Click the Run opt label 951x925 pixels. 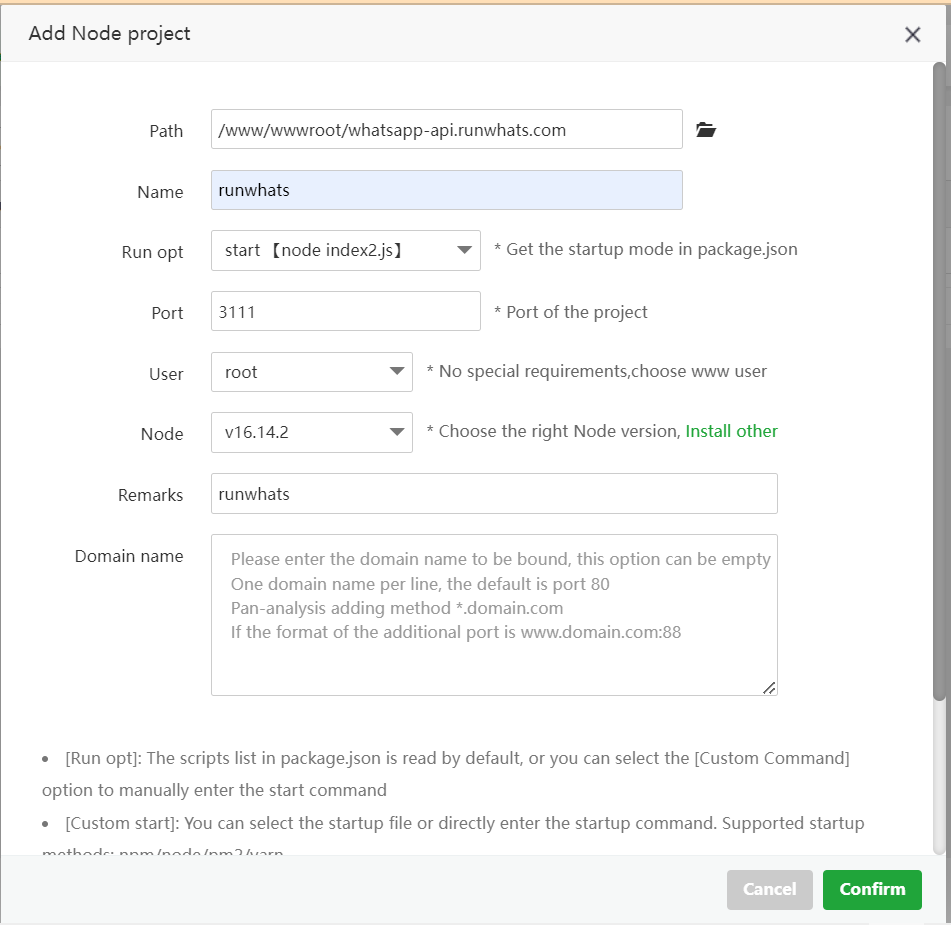(152, 252)
